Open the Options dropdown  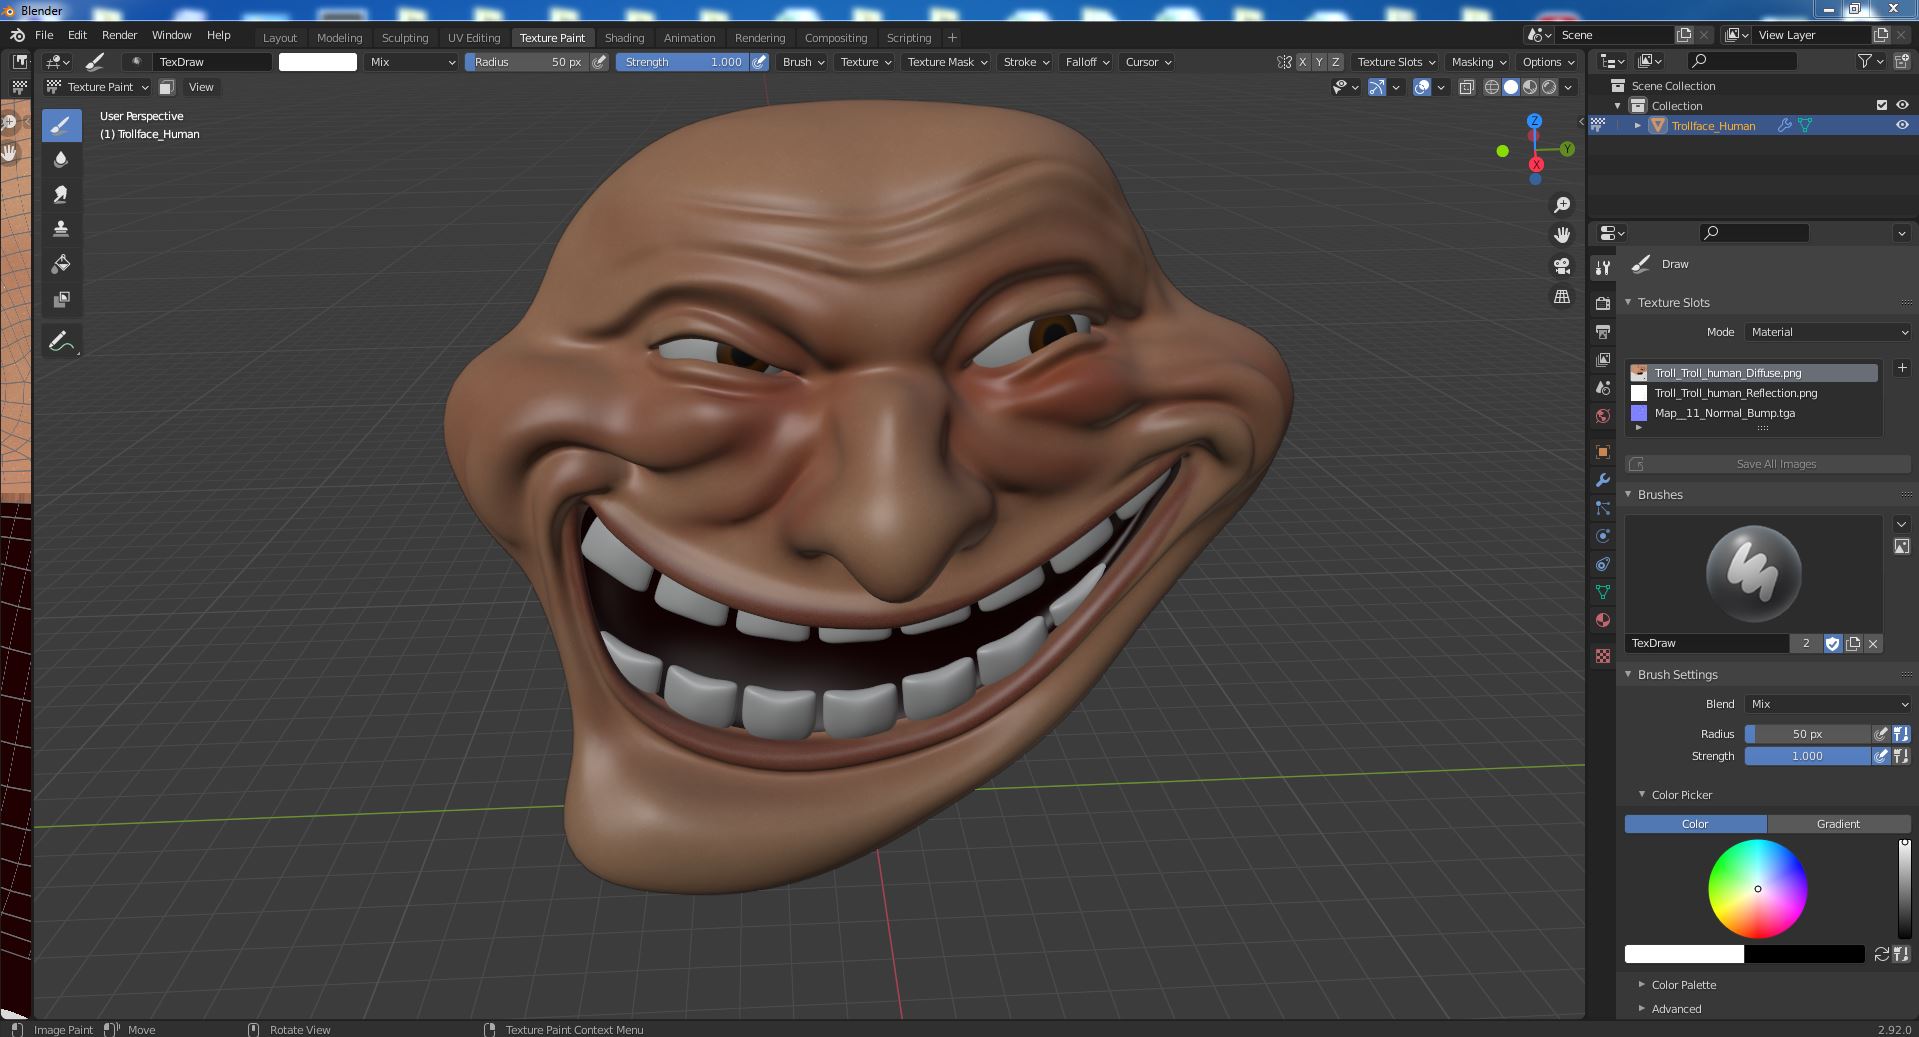[1548, 62]
